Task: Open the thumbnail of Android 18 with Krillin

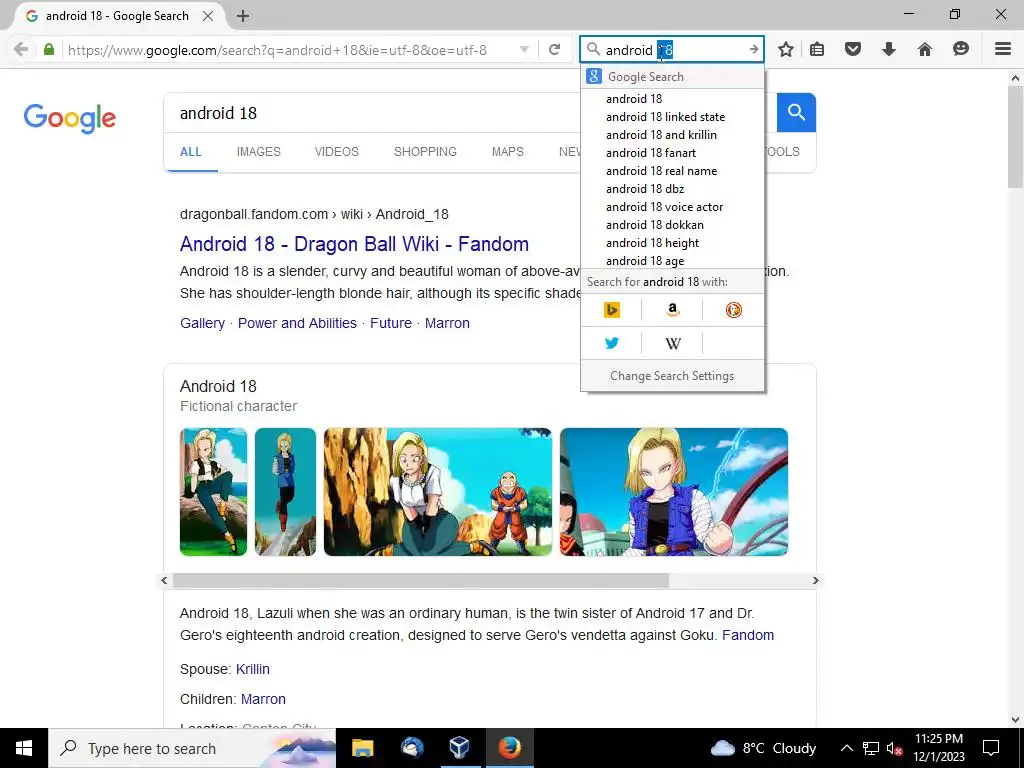Action: (438, 492)
